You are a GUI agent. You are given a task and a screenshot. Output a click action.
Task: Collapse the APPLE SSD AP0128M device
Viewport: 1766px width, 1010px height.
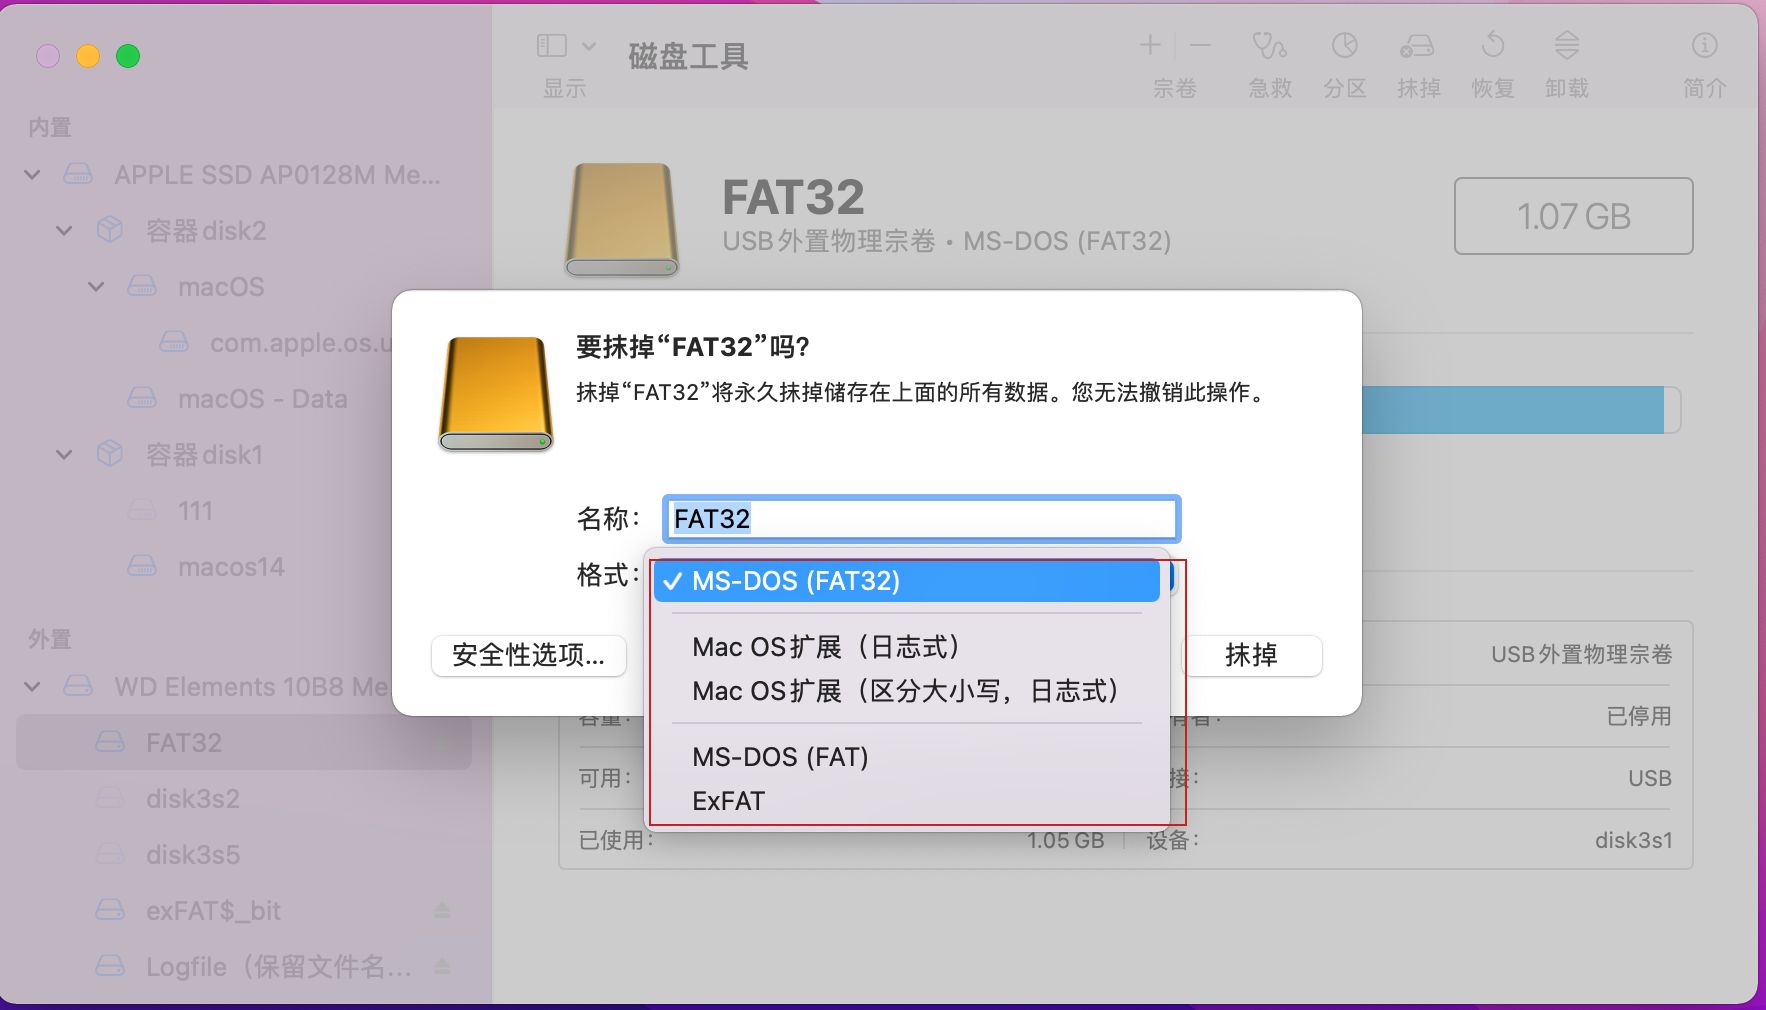coord(31,174)
